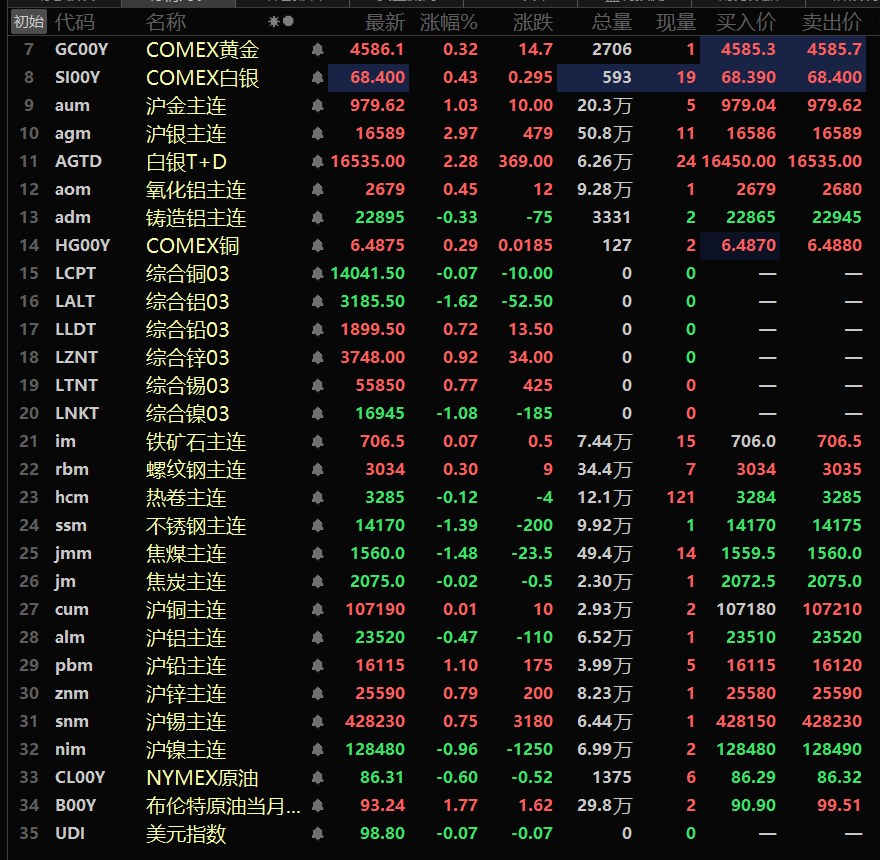Click the bell icon for 螺纹钢主连
The width and height of the screenshot is (880, 860).
[x=318, y=470]
